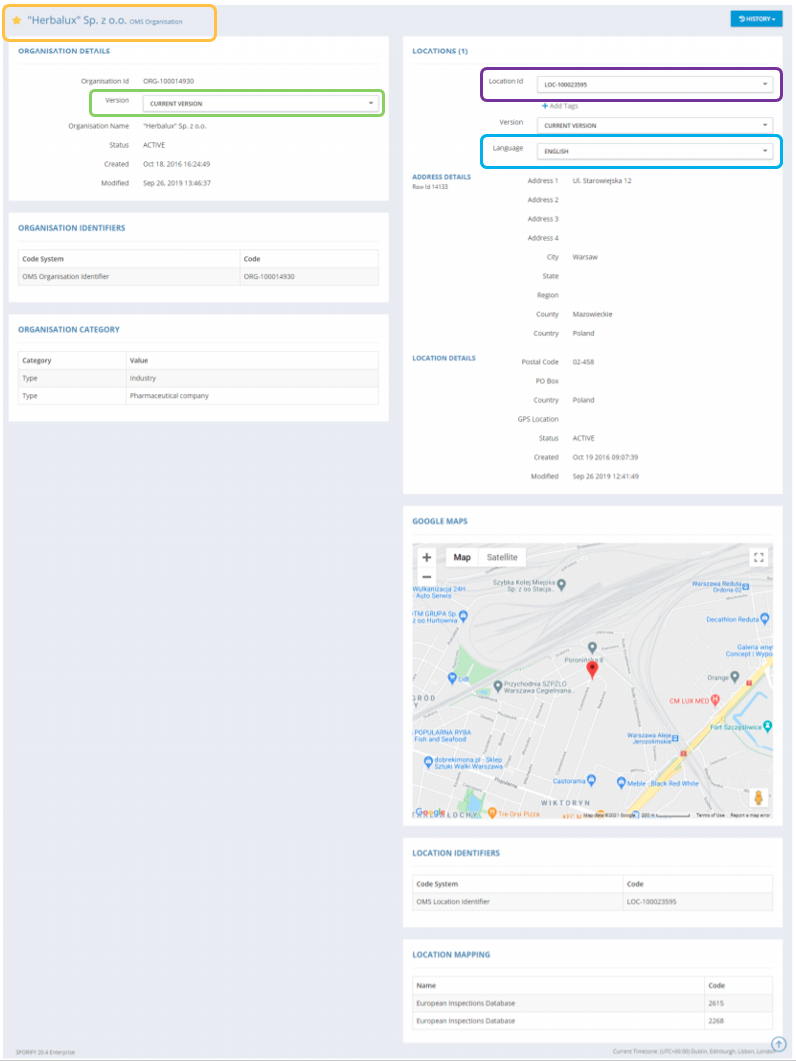
Task: Open the organisation Version dropdown
Action: [262, 103]
